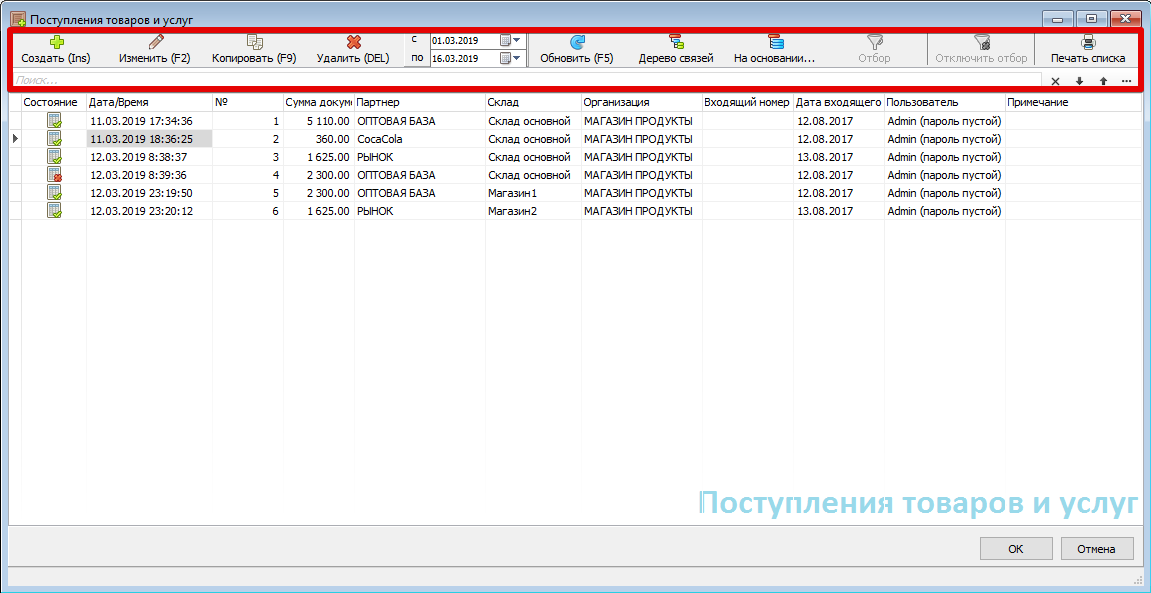This screenshot has width=1151, height=593.
Task: Click the Склад основной cell in row 2
Action: [534, 139]
